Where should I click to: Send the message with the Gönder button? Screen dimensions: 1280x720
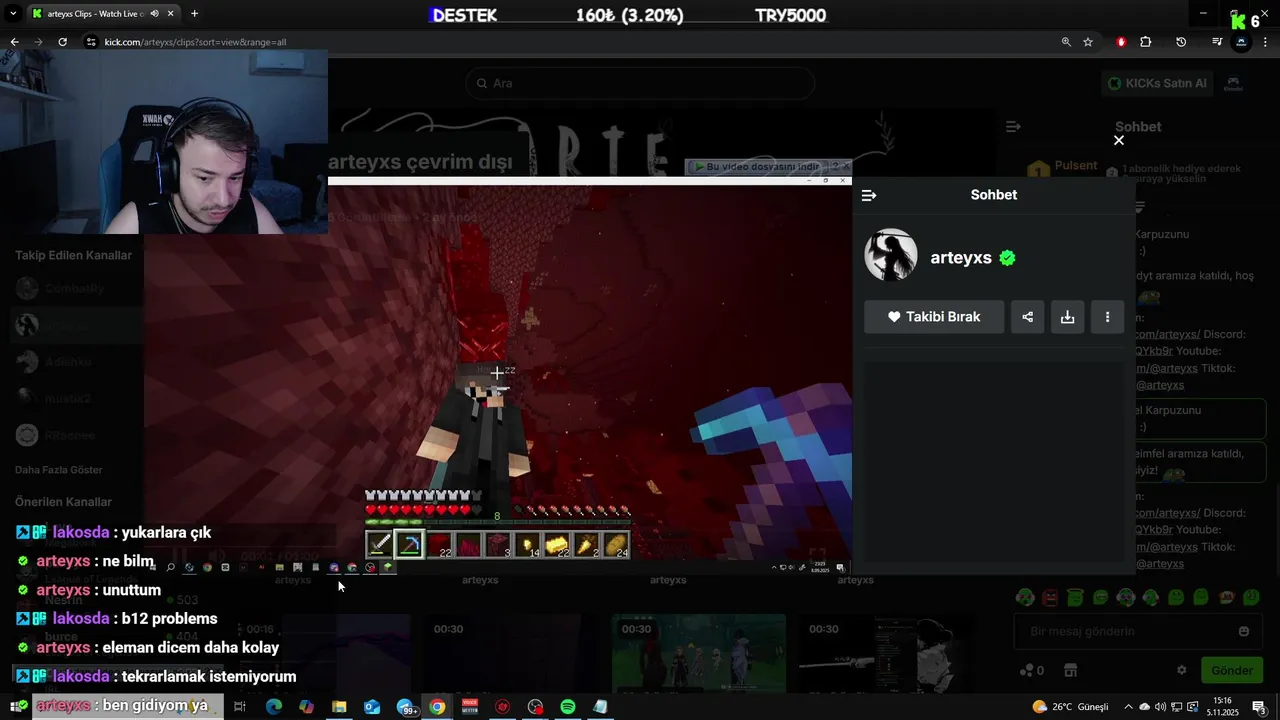tap(1232, 670)
